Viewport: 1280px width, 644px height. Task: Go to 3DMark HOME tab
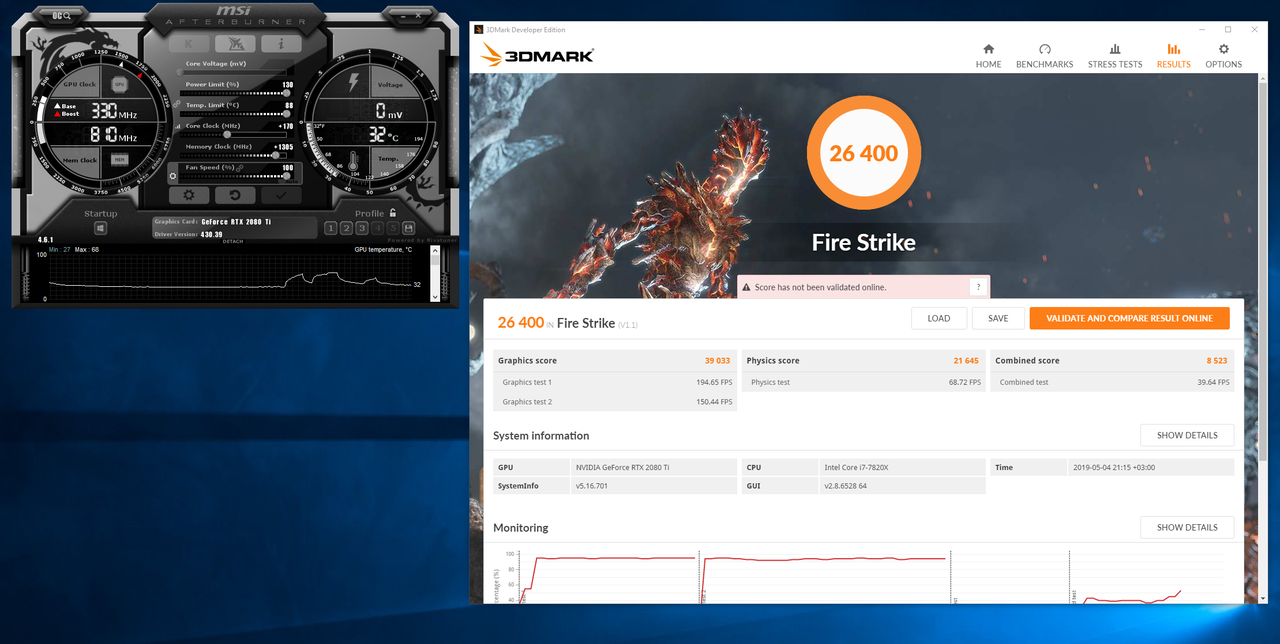tap(988, 56)
